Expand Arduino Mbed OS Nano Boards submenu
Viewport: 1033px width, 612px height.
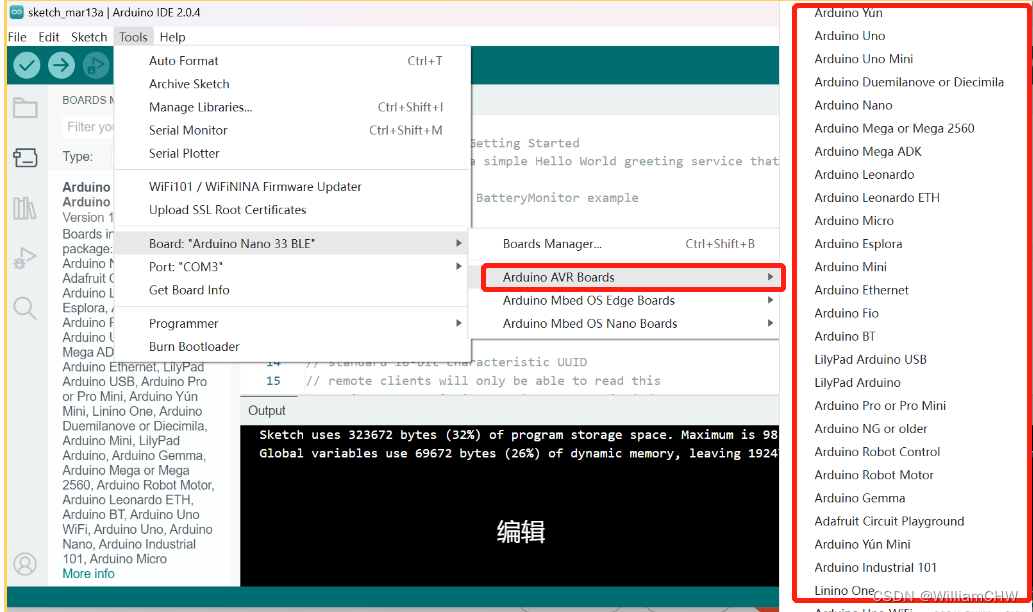[624, 323]
